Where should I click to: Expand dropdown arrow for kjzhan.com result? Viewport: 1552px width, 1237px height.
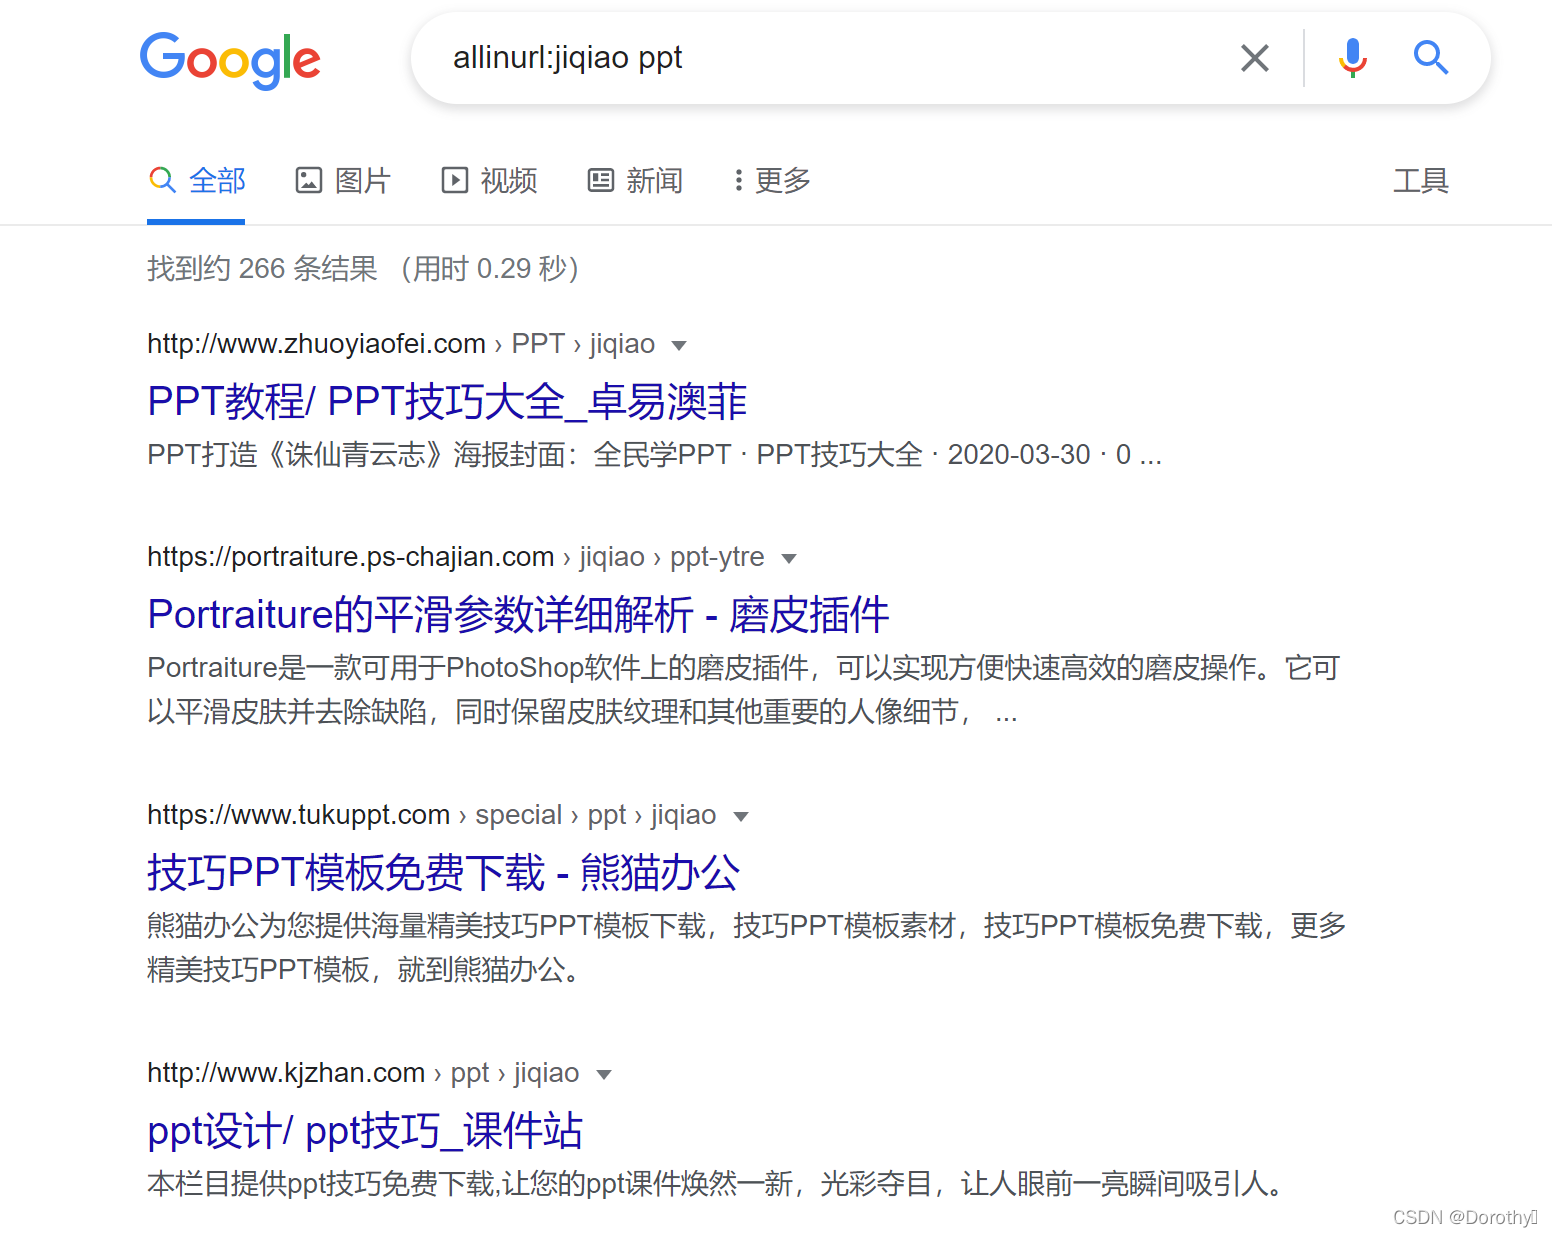point(603,1075)
